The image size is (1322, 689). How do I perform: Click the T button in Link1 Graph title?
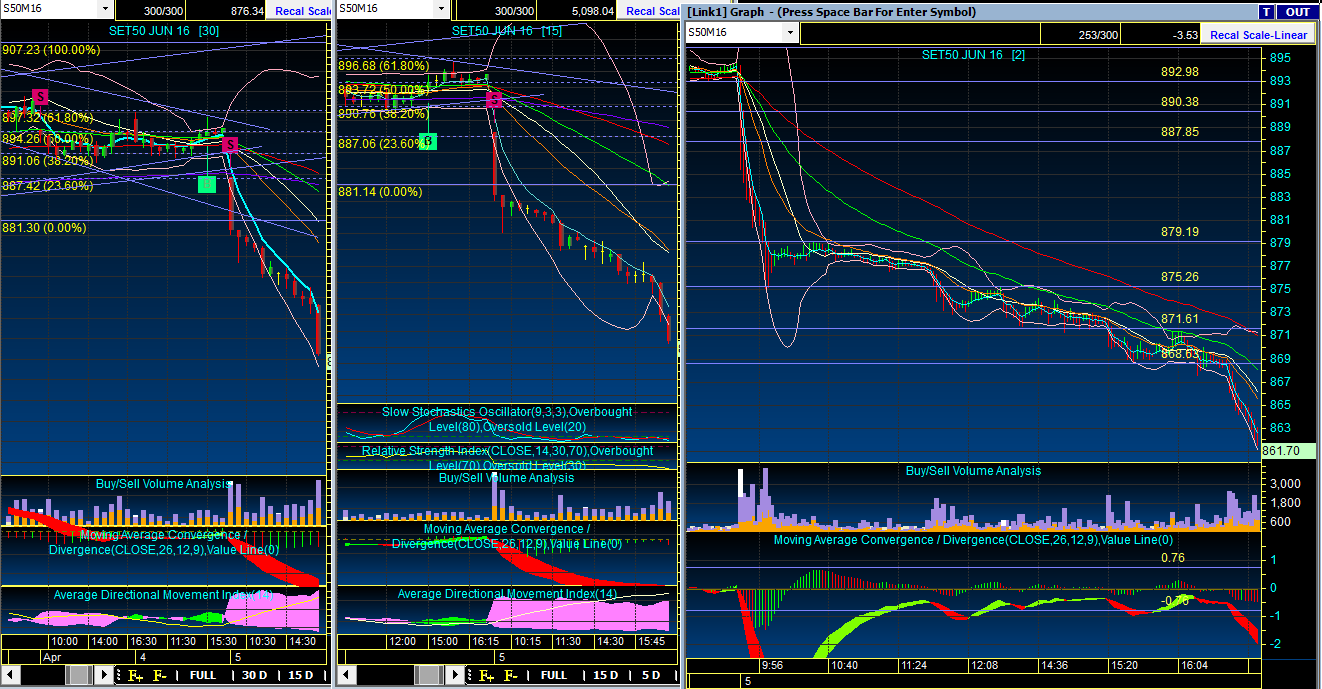point(1266,12)
